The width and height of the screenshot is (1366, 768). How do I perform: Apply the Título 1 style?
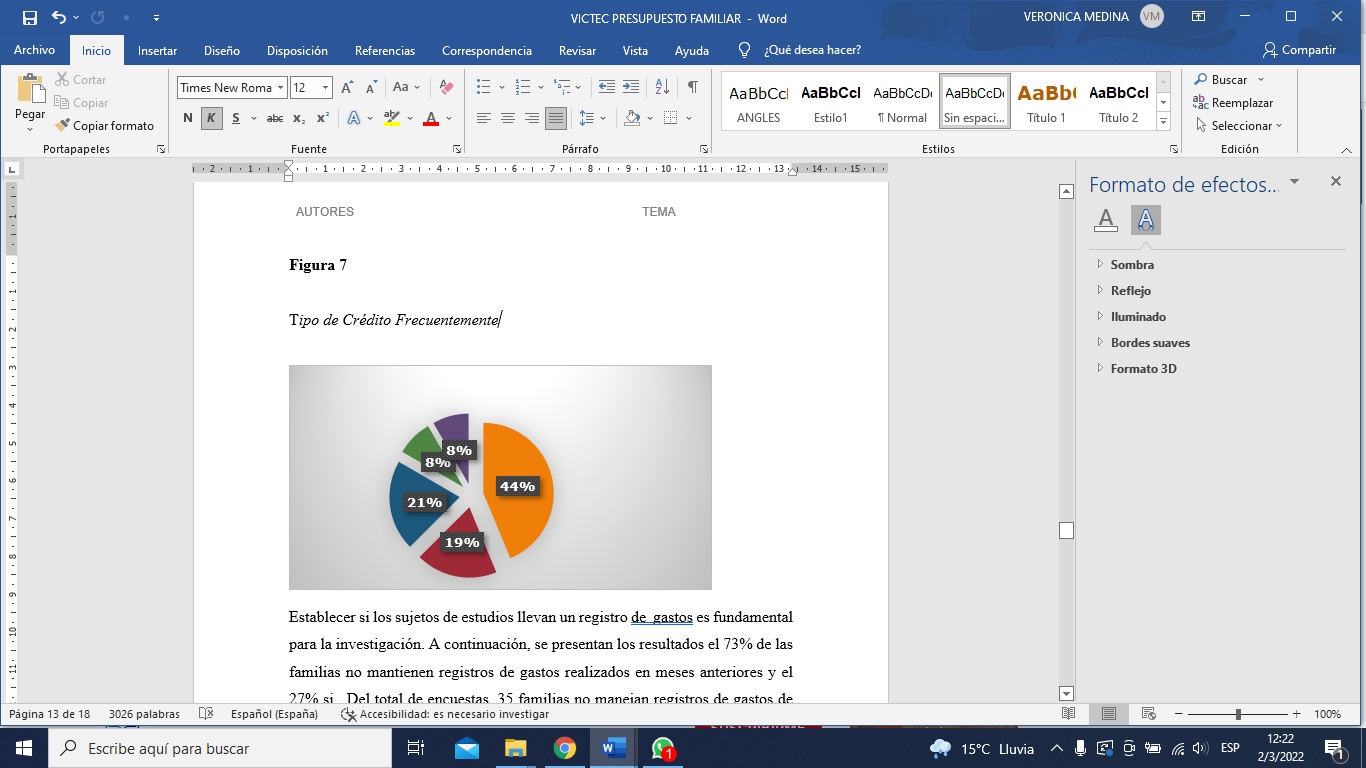pos(1046,102)
